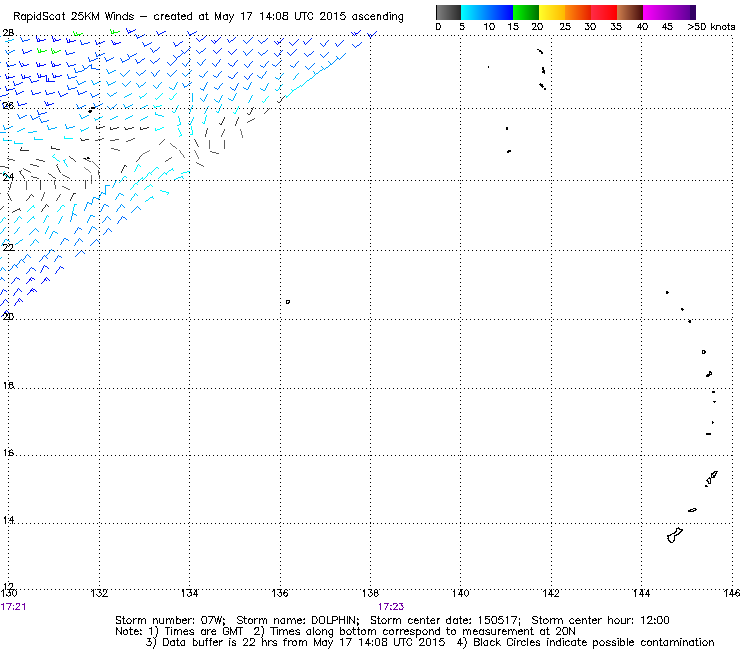The image size is (740, 650).
Task: Click the green 15-20 knots color band
Action: [x=526, y=12]
